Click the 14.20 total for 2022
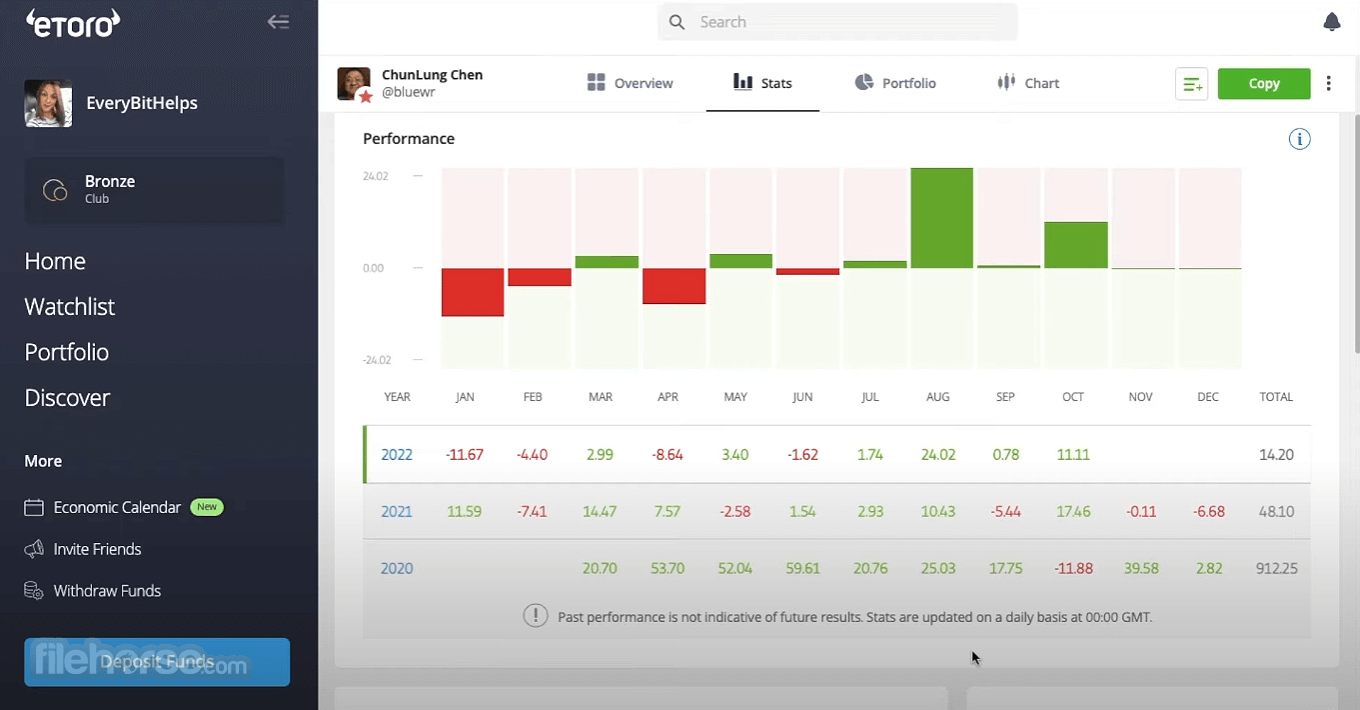Screen dimensions: 1360x710 (x=1276, y=455)
